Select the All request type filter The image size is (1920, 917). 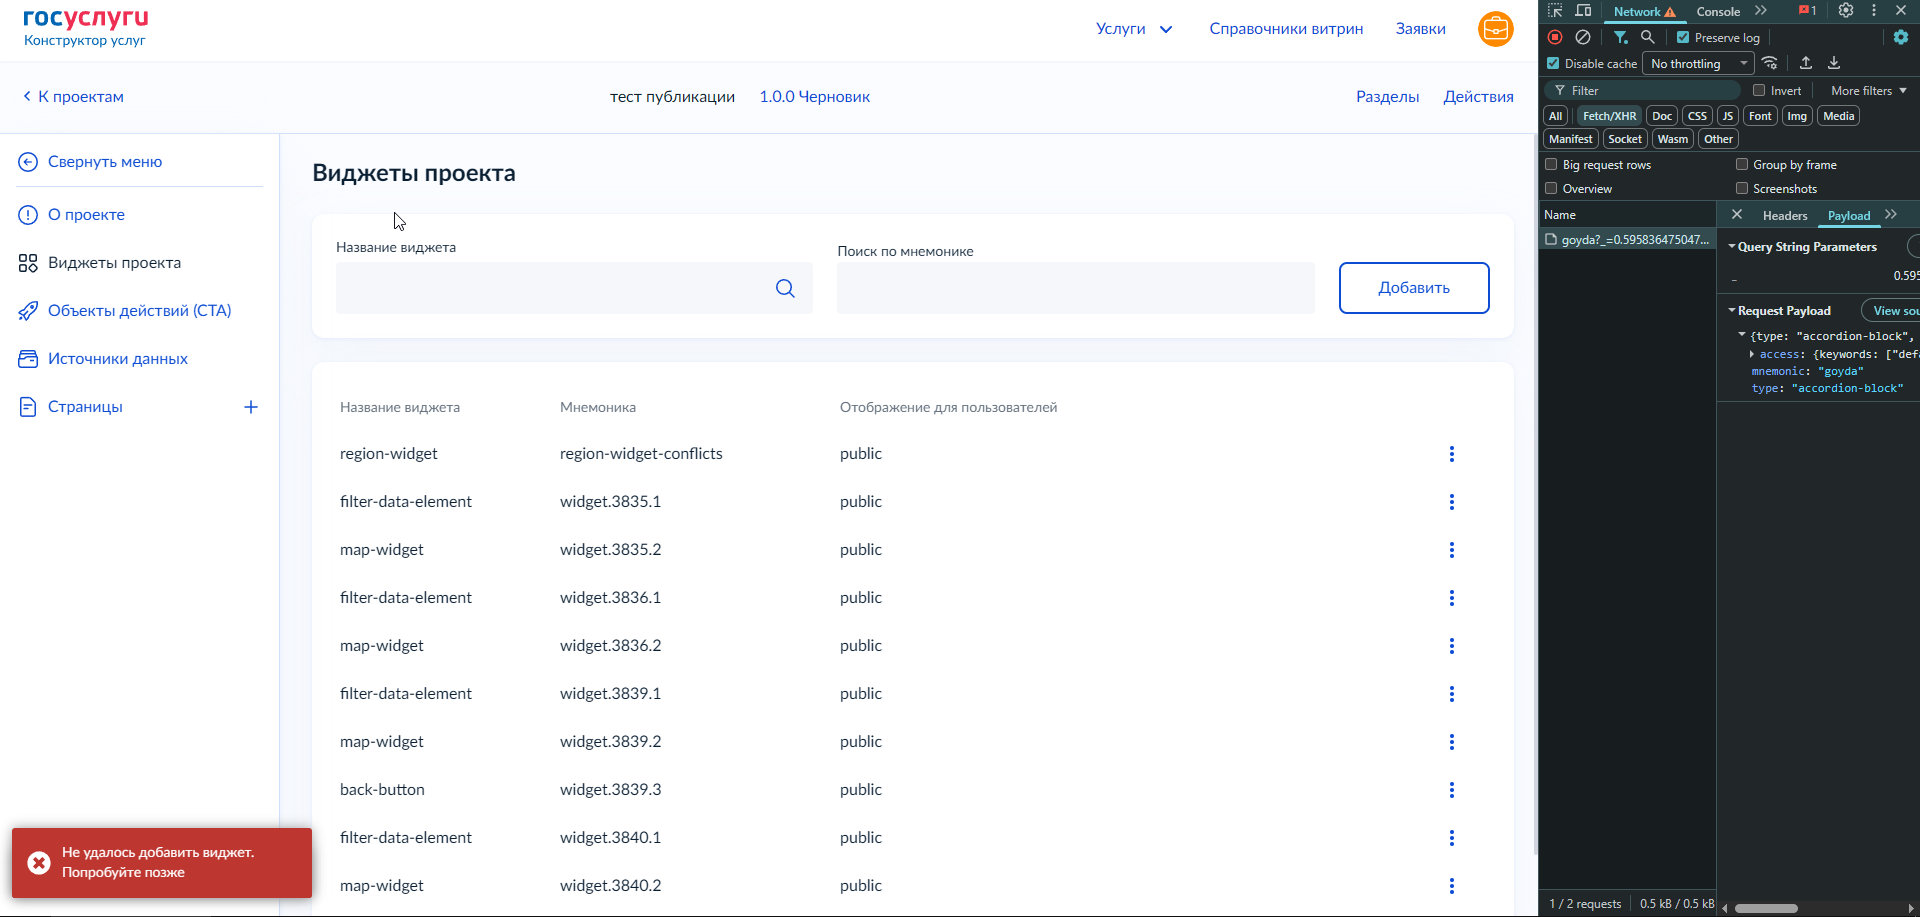click(1556, 116)
